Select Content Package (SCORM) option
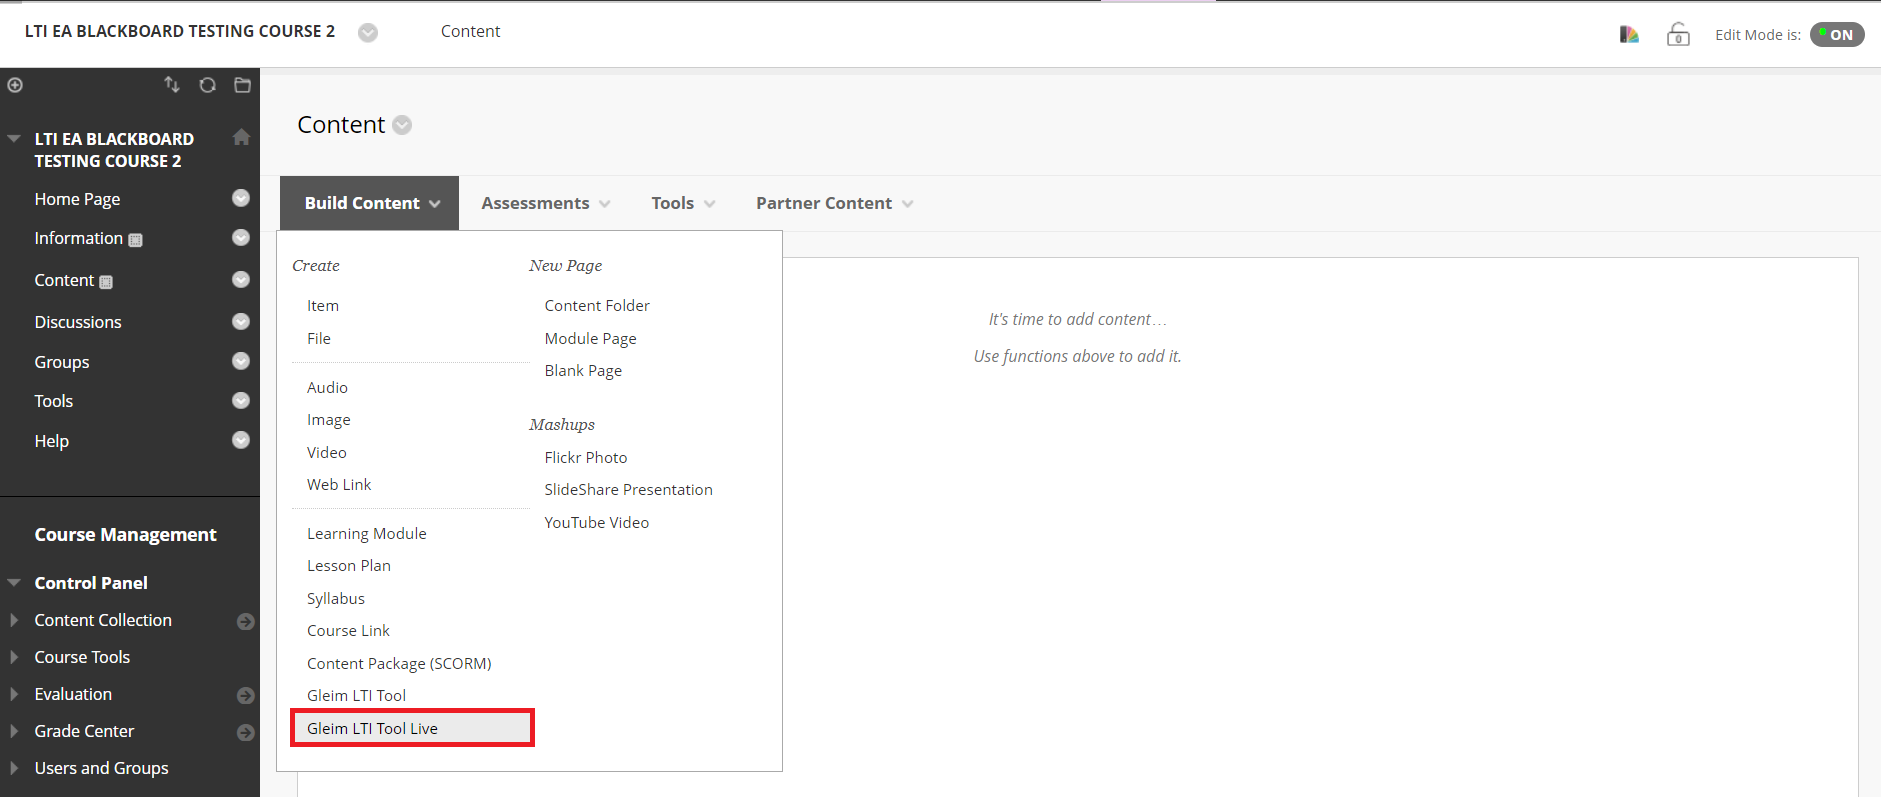 click(399, 664)
